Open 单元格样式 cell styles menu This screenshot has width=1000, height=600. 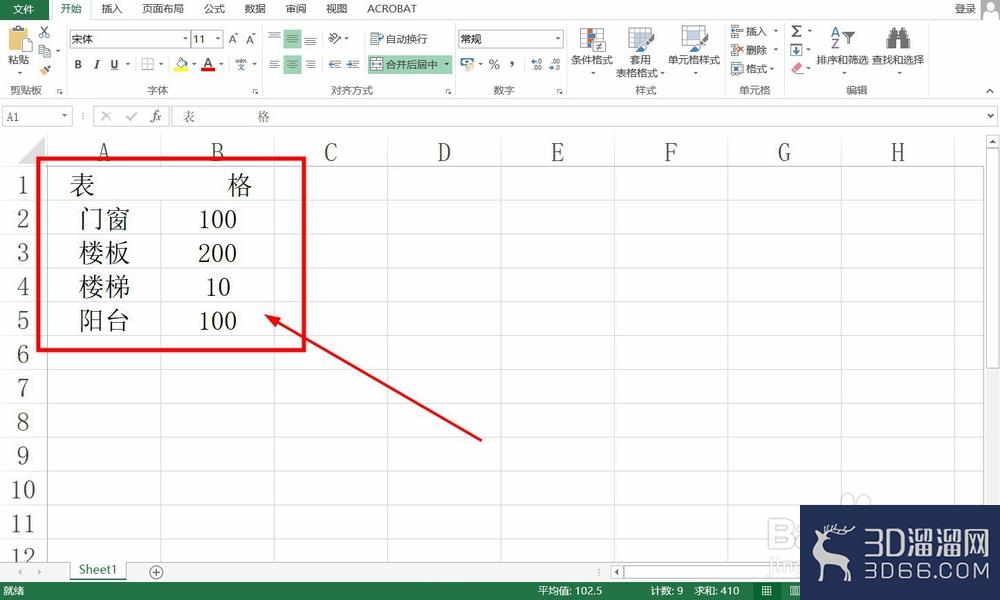pos(694,51)
